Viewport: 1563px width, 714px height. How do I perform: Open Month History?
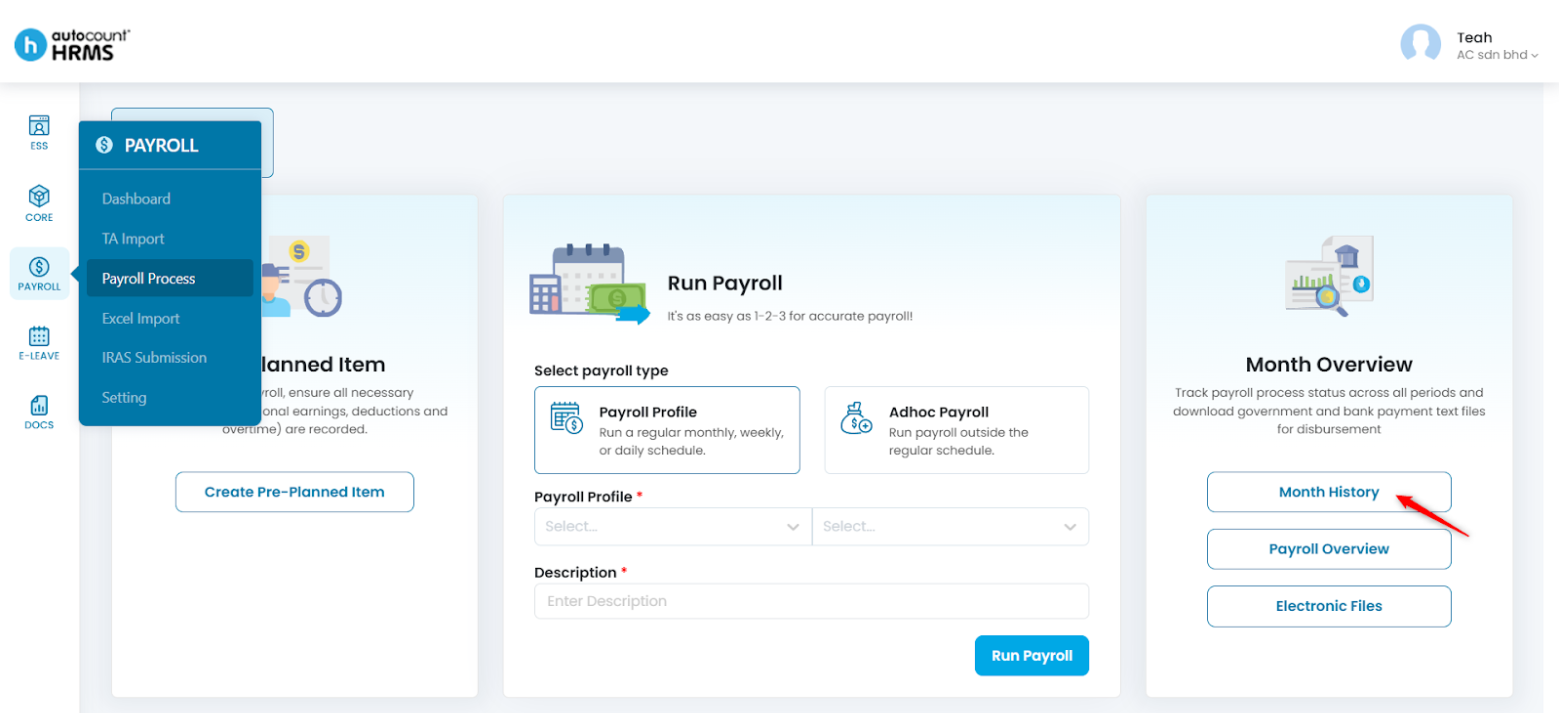pyautogui.click(x=1329, y=492)
